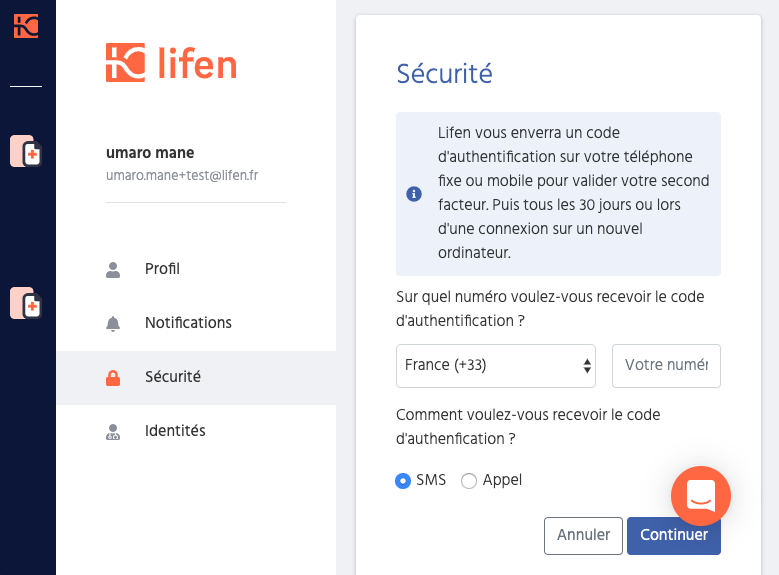Choose the Appel label for call delivery
This screenshot has width=779, height=575.
(502, 480)
